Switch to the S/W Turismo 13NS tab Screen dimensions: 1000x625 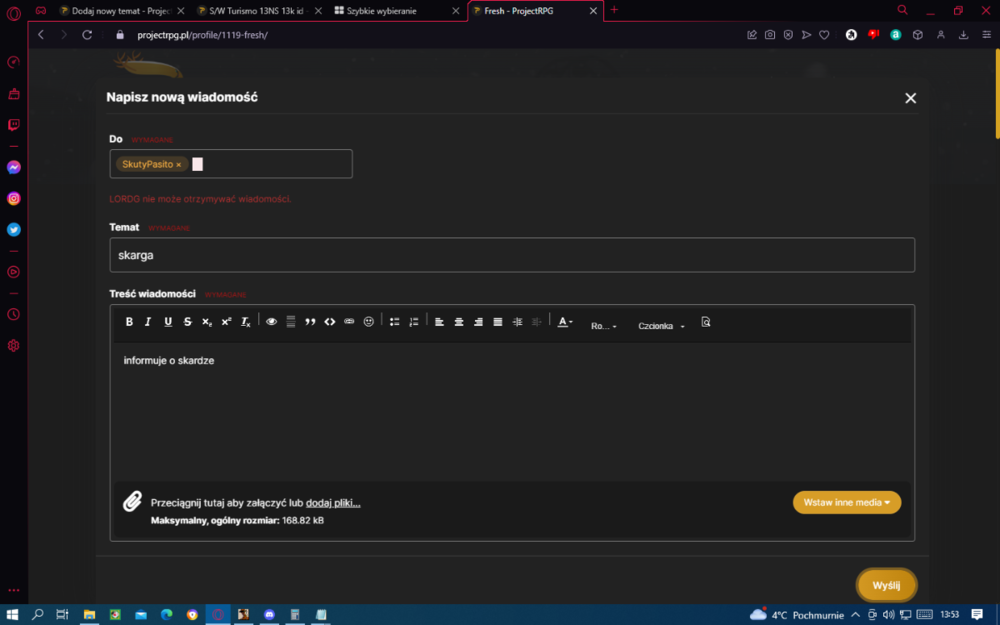[260, 11]
